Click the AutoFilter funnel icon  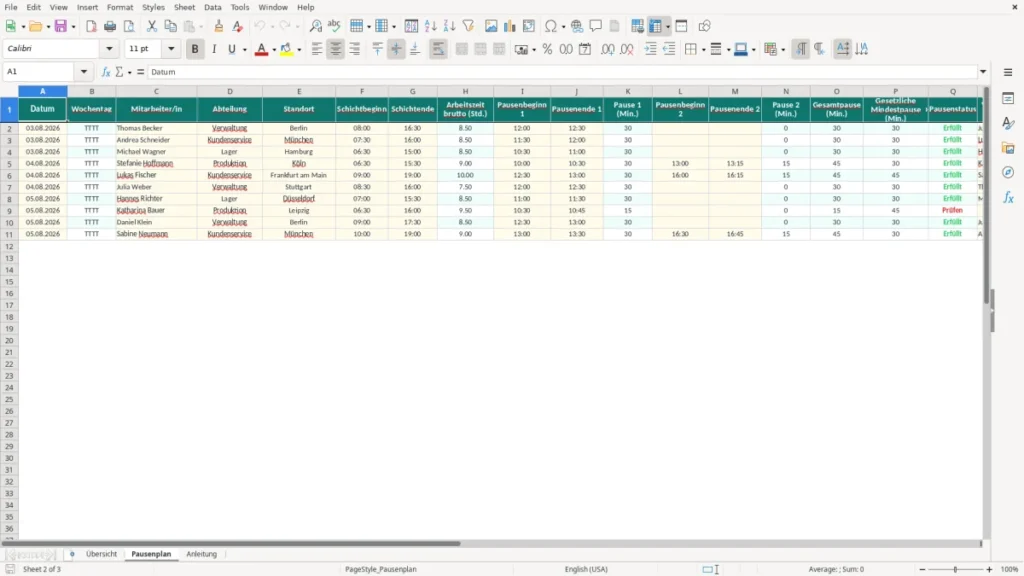(x=468, y=26)
